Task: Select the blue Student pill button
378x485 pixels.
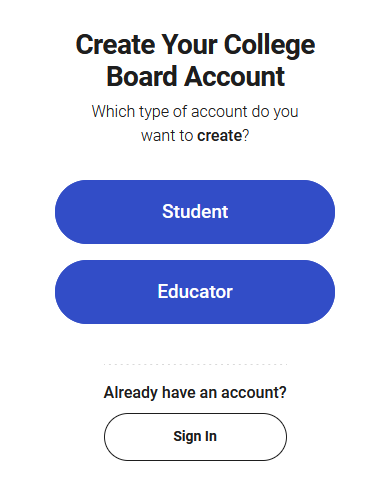Action: click(195, 212)
